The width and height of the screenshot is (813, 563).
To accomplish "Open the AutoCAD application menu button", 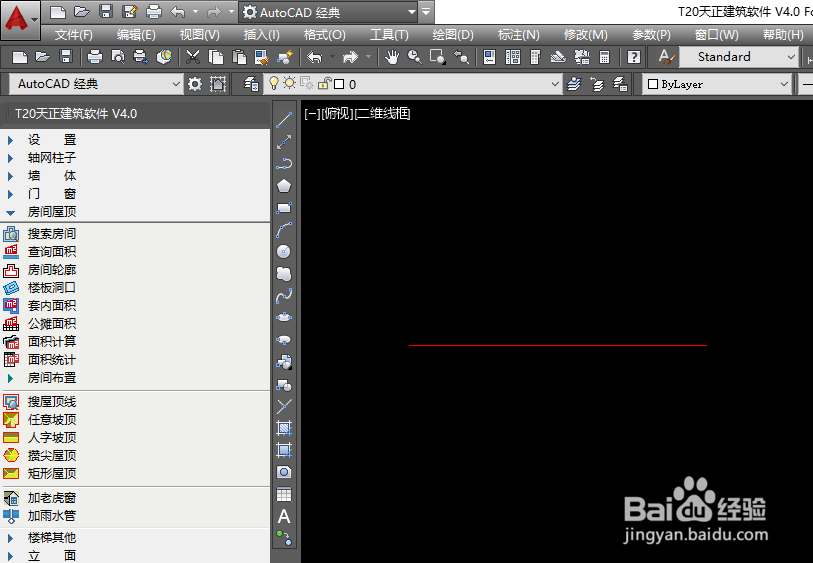I will [x=20, y=20].
